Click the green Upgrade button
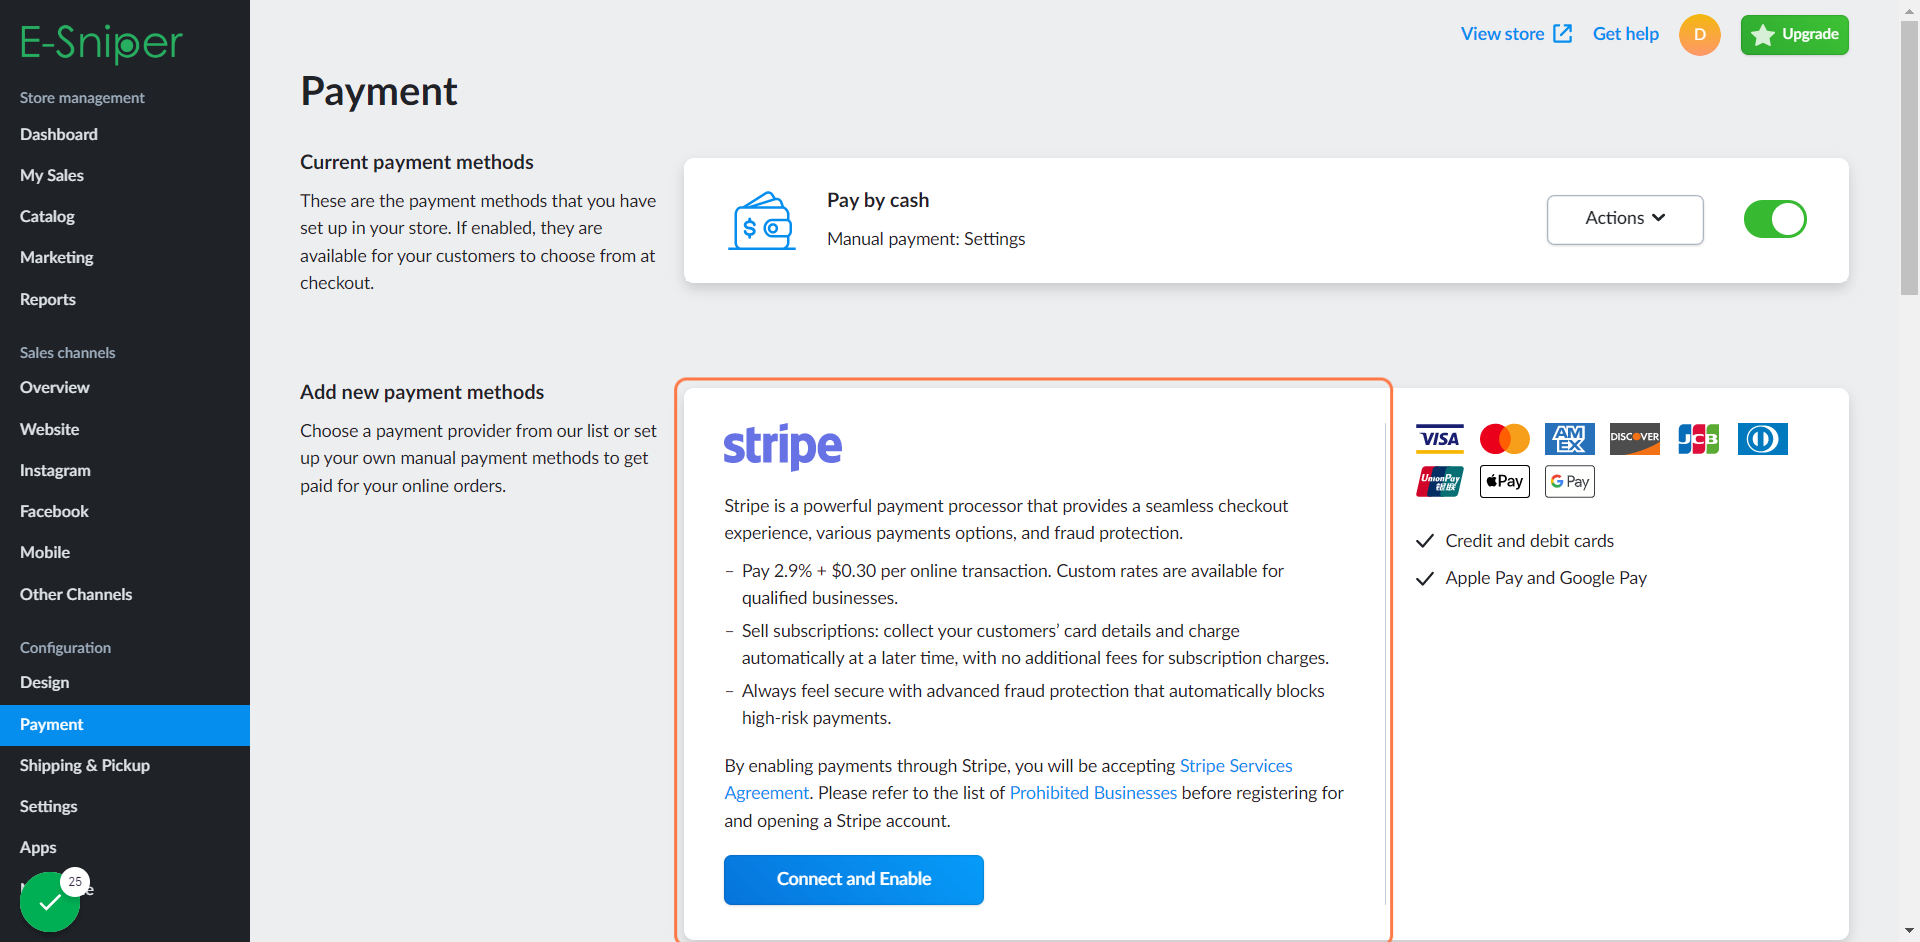Screen dimensions: 1920x942 pyautogui.click(x=1795, y=35)
